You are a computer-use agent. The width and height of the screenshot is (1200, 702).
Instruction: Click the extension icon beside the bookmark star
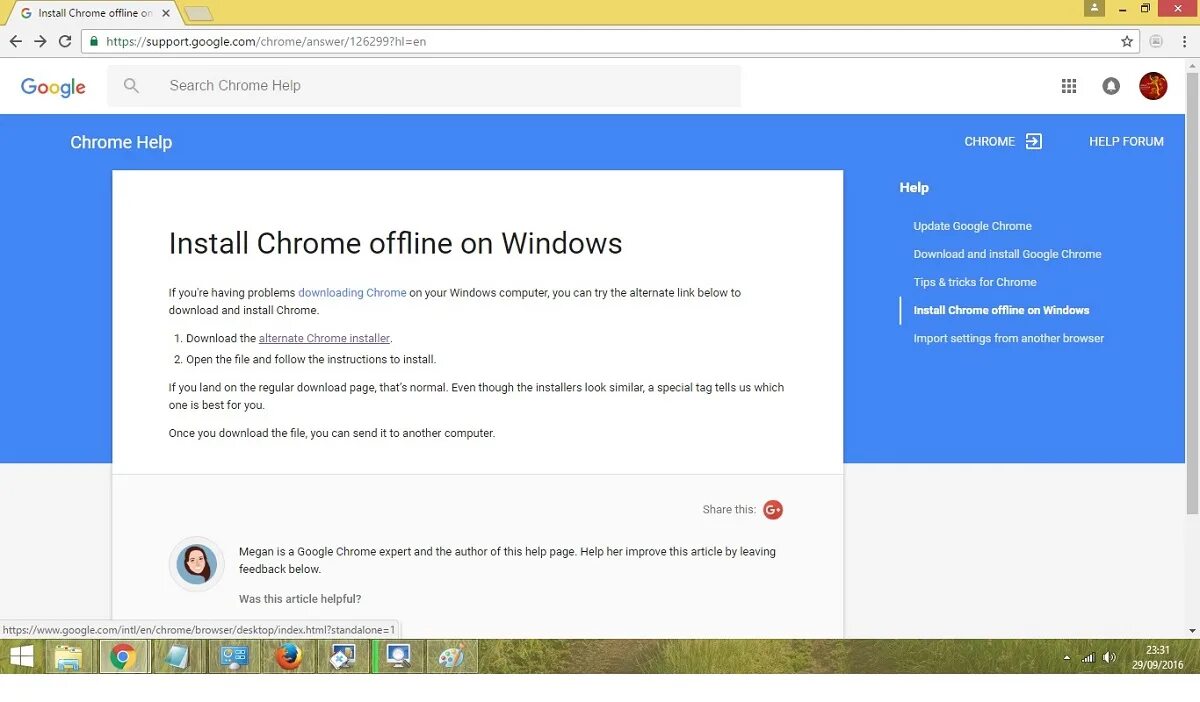(1156, 41)
